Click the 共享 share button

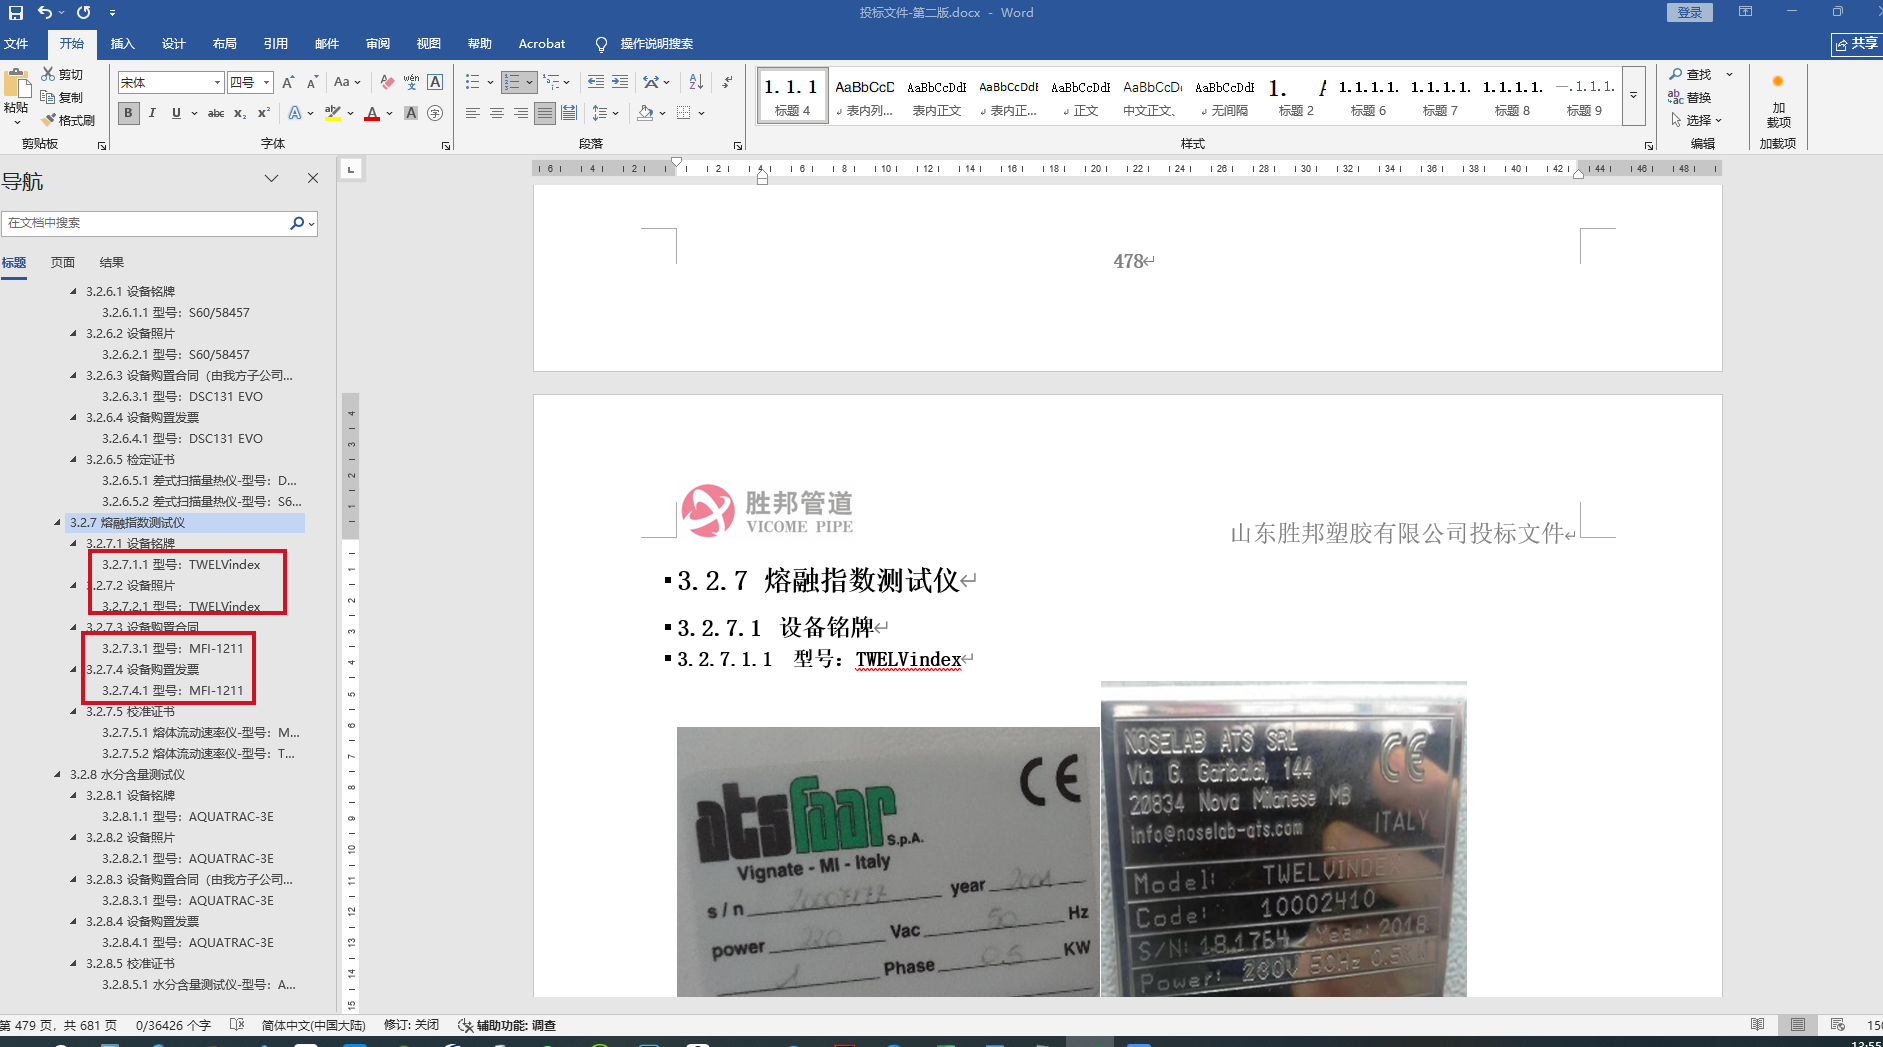(x=1856, y=44)
